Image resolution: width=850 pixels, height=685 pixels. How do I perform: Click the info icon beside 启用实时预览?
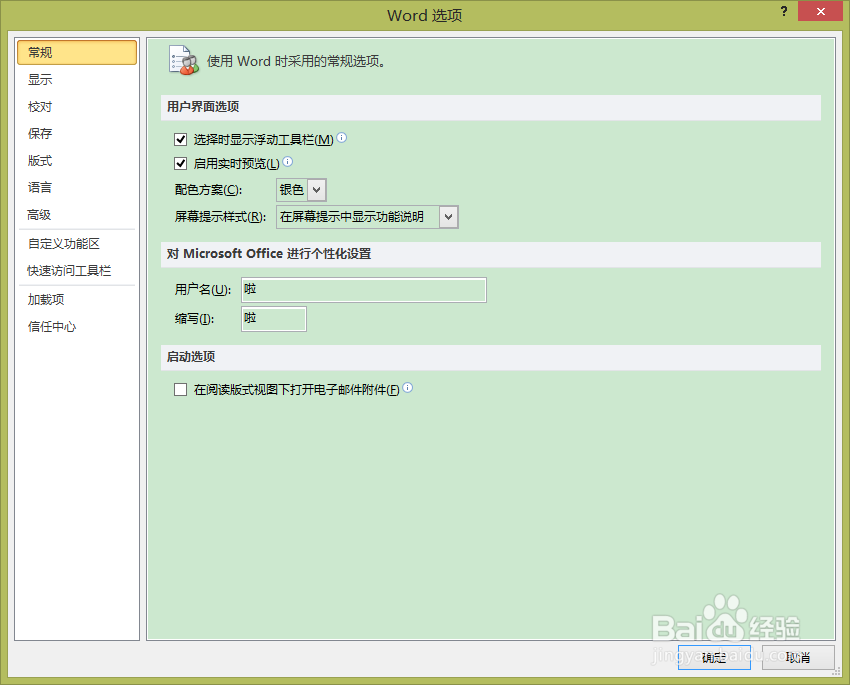[x=287, y=162]
